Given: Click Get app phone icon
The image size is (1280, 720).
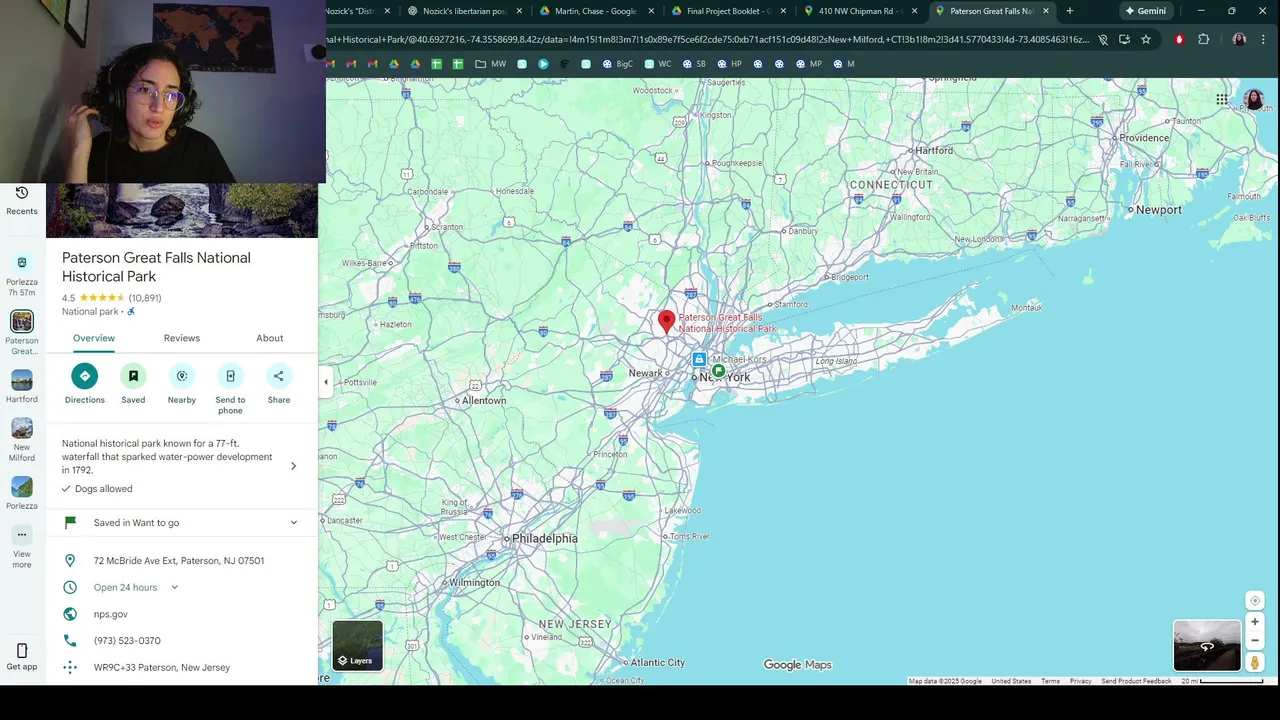Looking at the screenshot, I should coord(22,651).
